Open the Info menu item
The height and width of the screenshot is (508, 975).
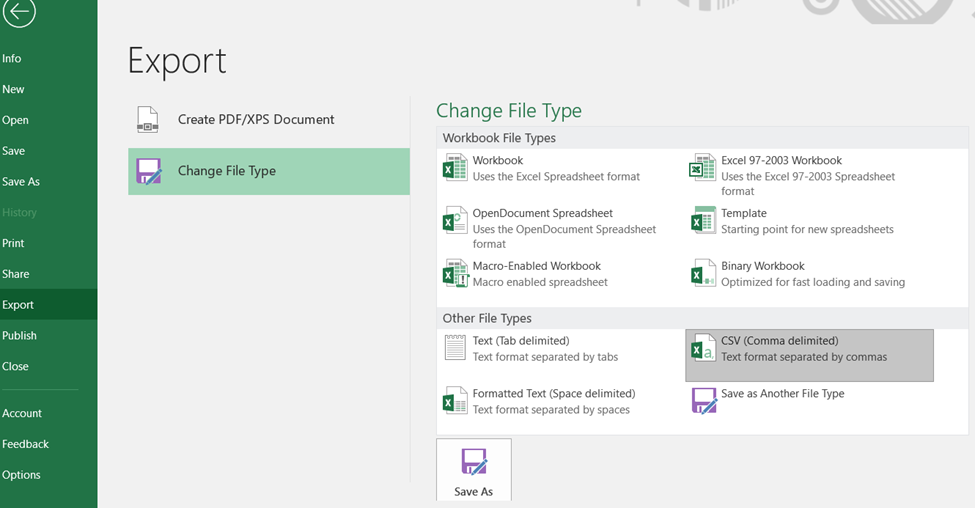12,59
